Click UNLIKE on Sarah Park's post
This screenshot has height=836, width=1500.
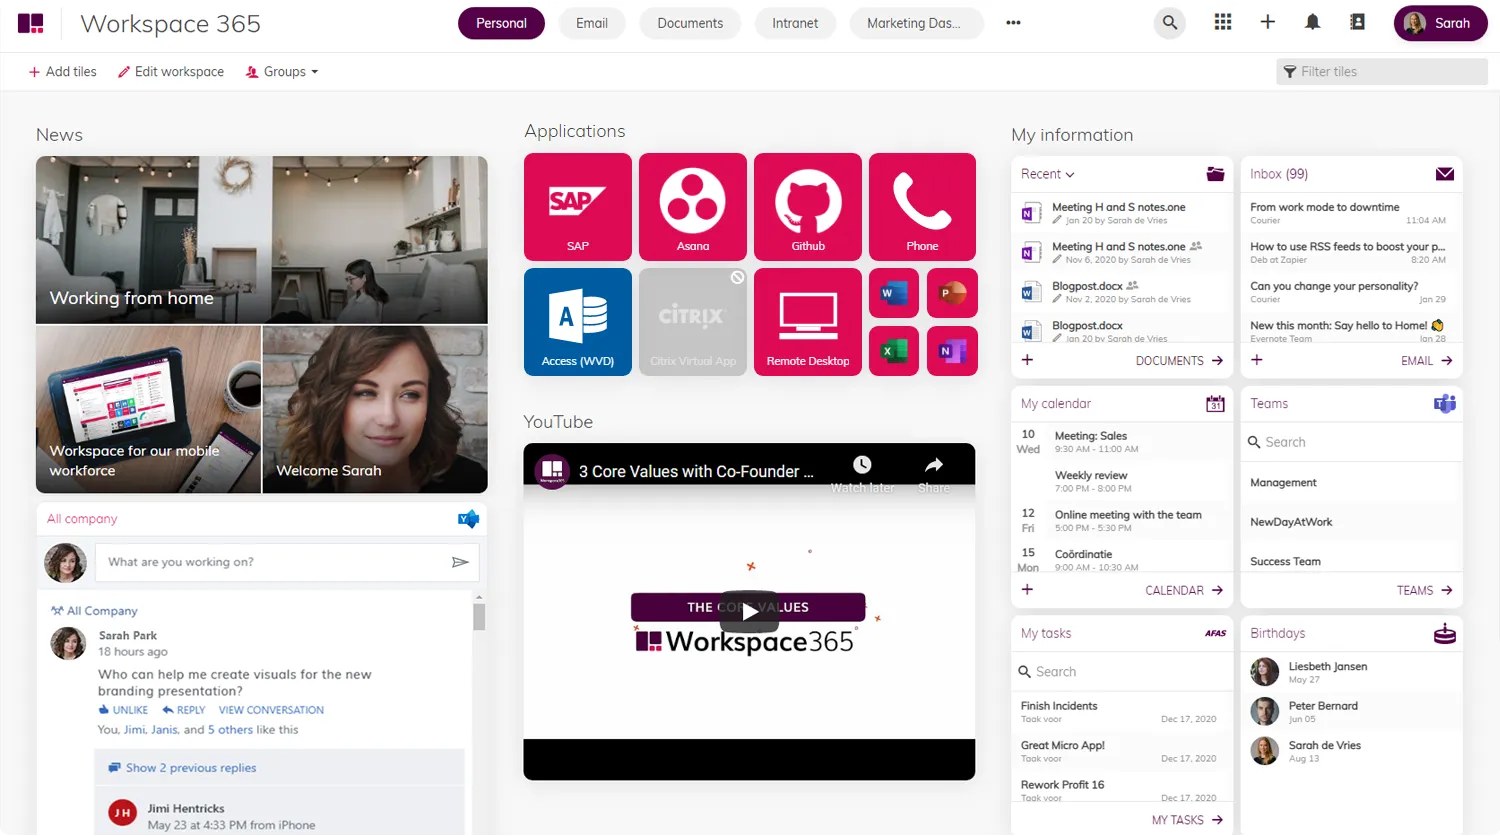[123, 710]
